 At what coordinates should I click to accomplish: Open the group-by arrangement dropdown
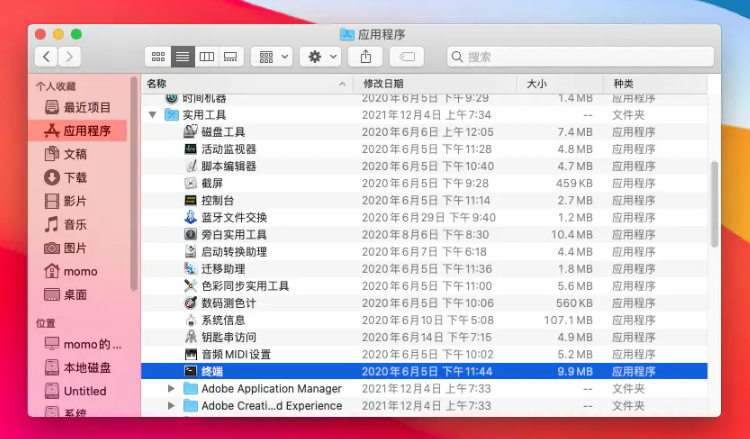[x=274, y=57]
